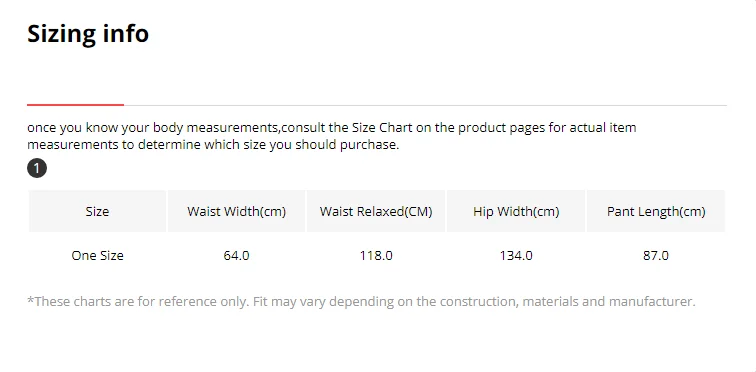Select the 87.0 pant length value

pyautogui.click(x=656, y=255)
